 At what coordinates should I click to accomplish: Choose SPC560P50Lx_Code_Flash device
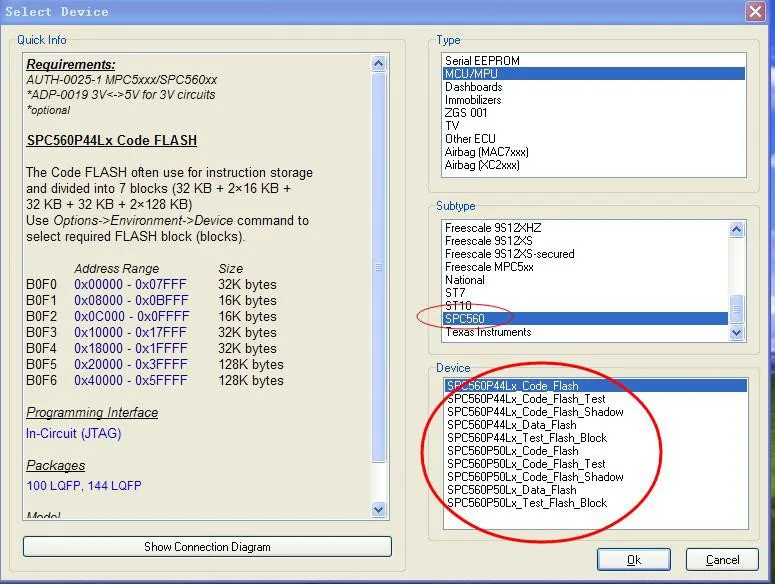[x=513, y=451]
